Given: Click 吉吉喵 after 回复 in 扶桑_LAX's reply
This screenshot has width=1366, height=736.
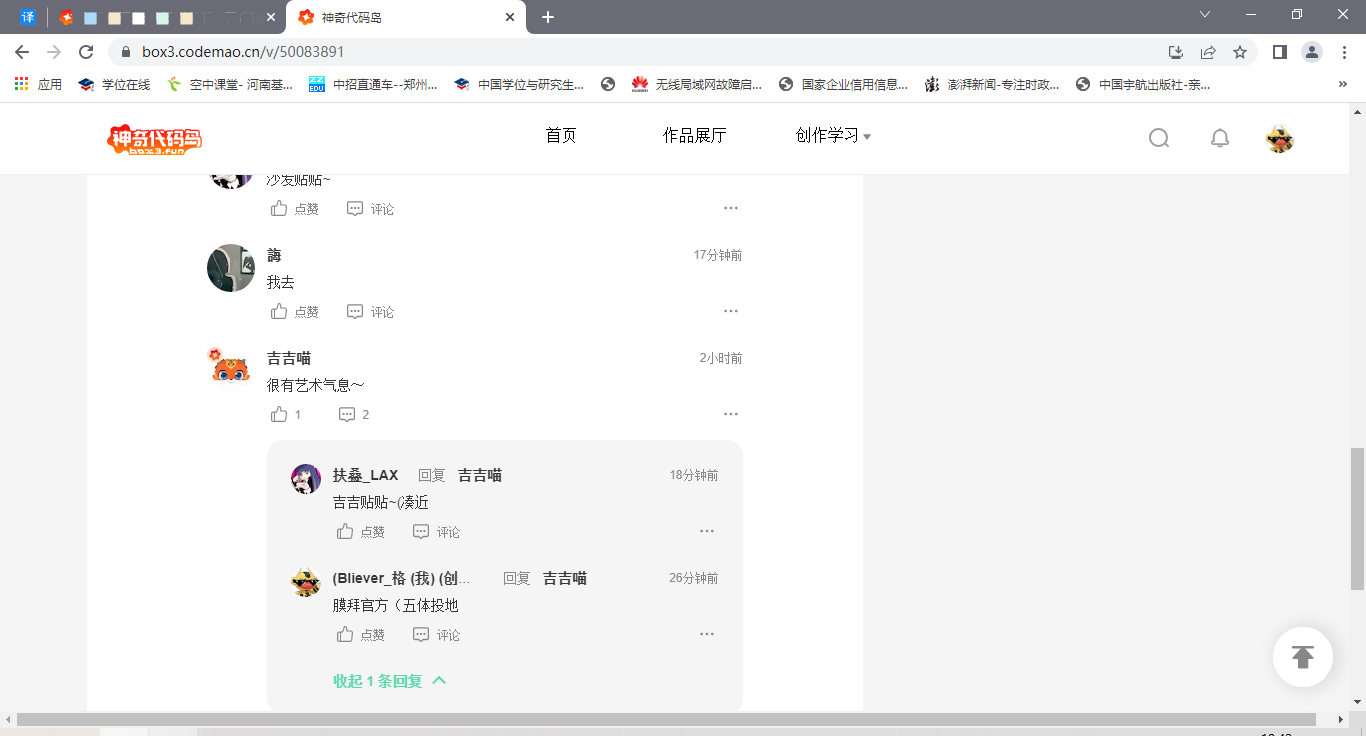Looking at the screenshot, I should point(480,476).
